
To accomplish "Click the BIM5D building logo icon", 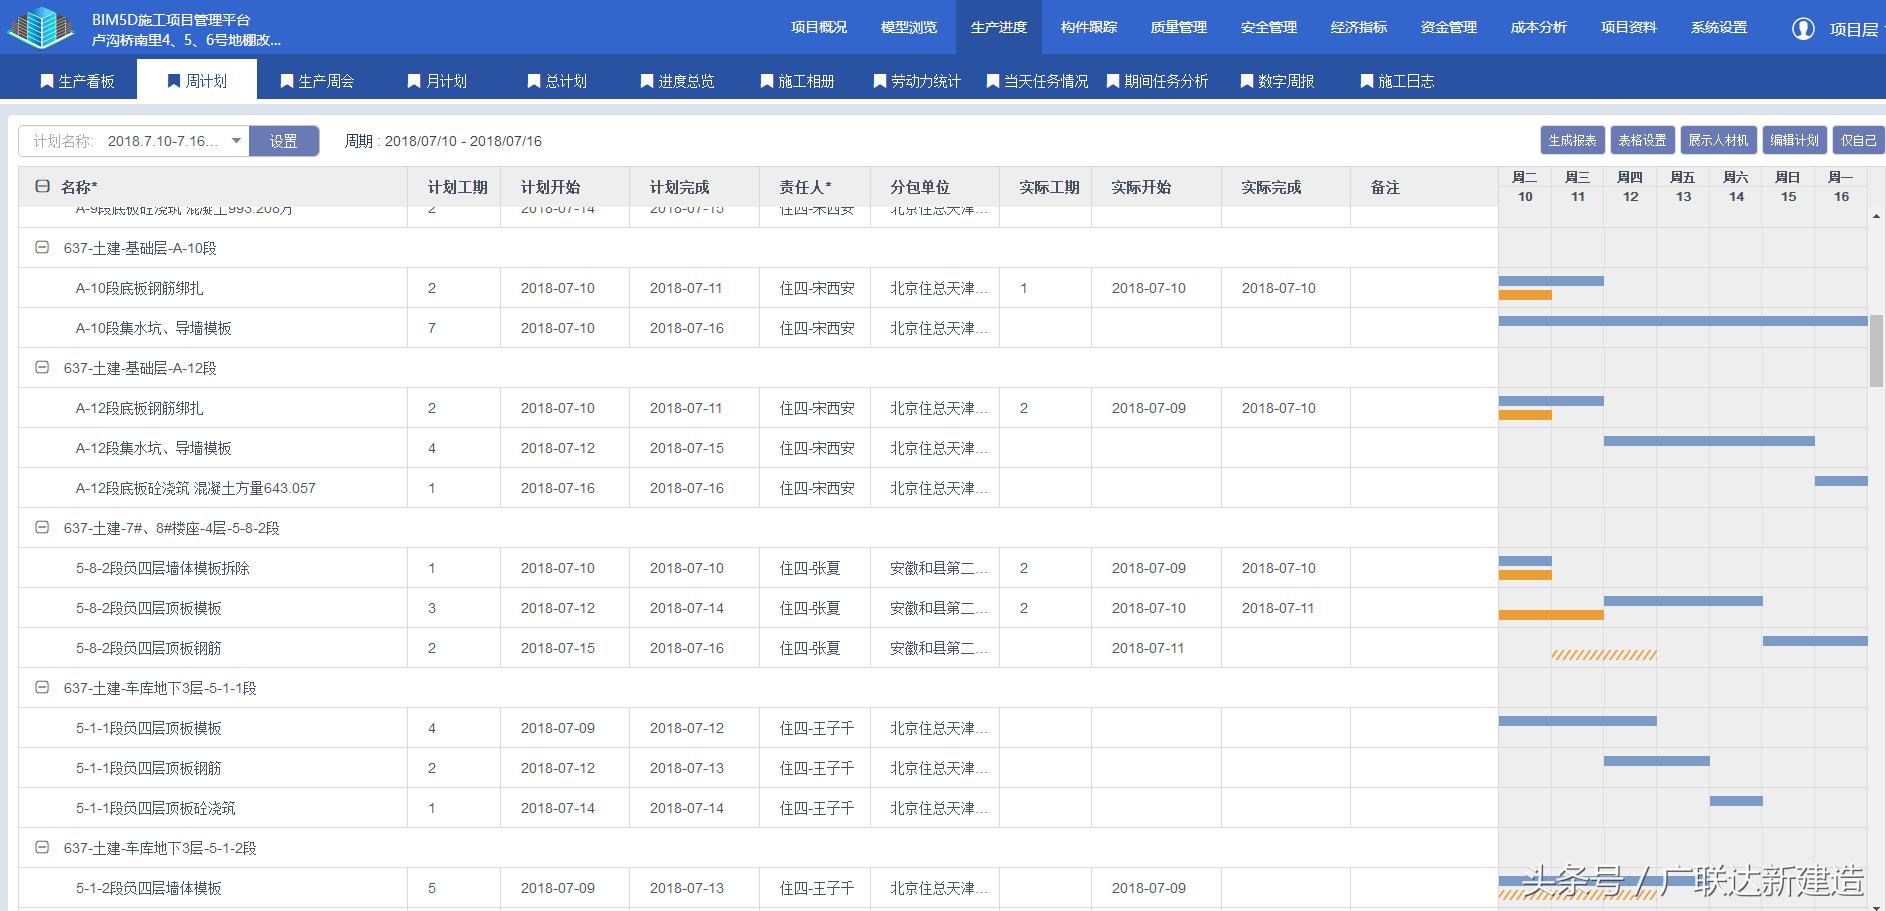I will pos(42,27).
